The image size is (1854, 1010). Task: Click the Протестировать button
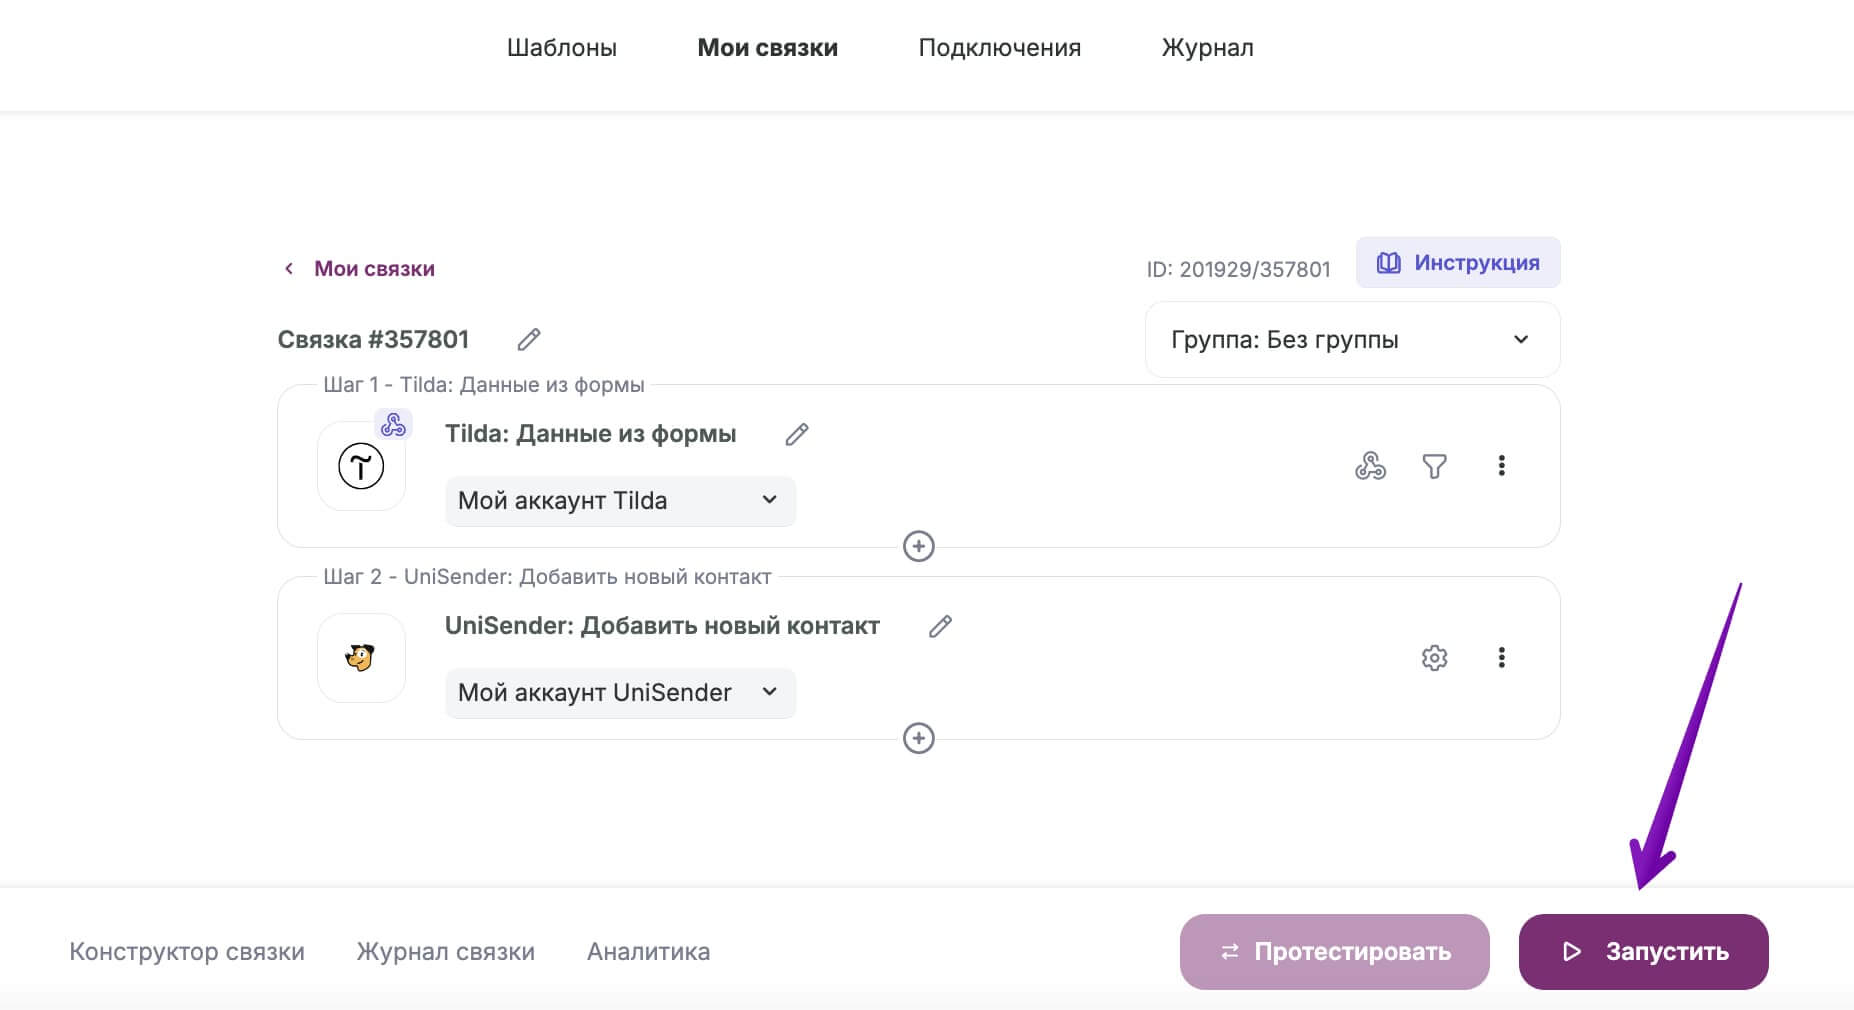click(1334, 952)
